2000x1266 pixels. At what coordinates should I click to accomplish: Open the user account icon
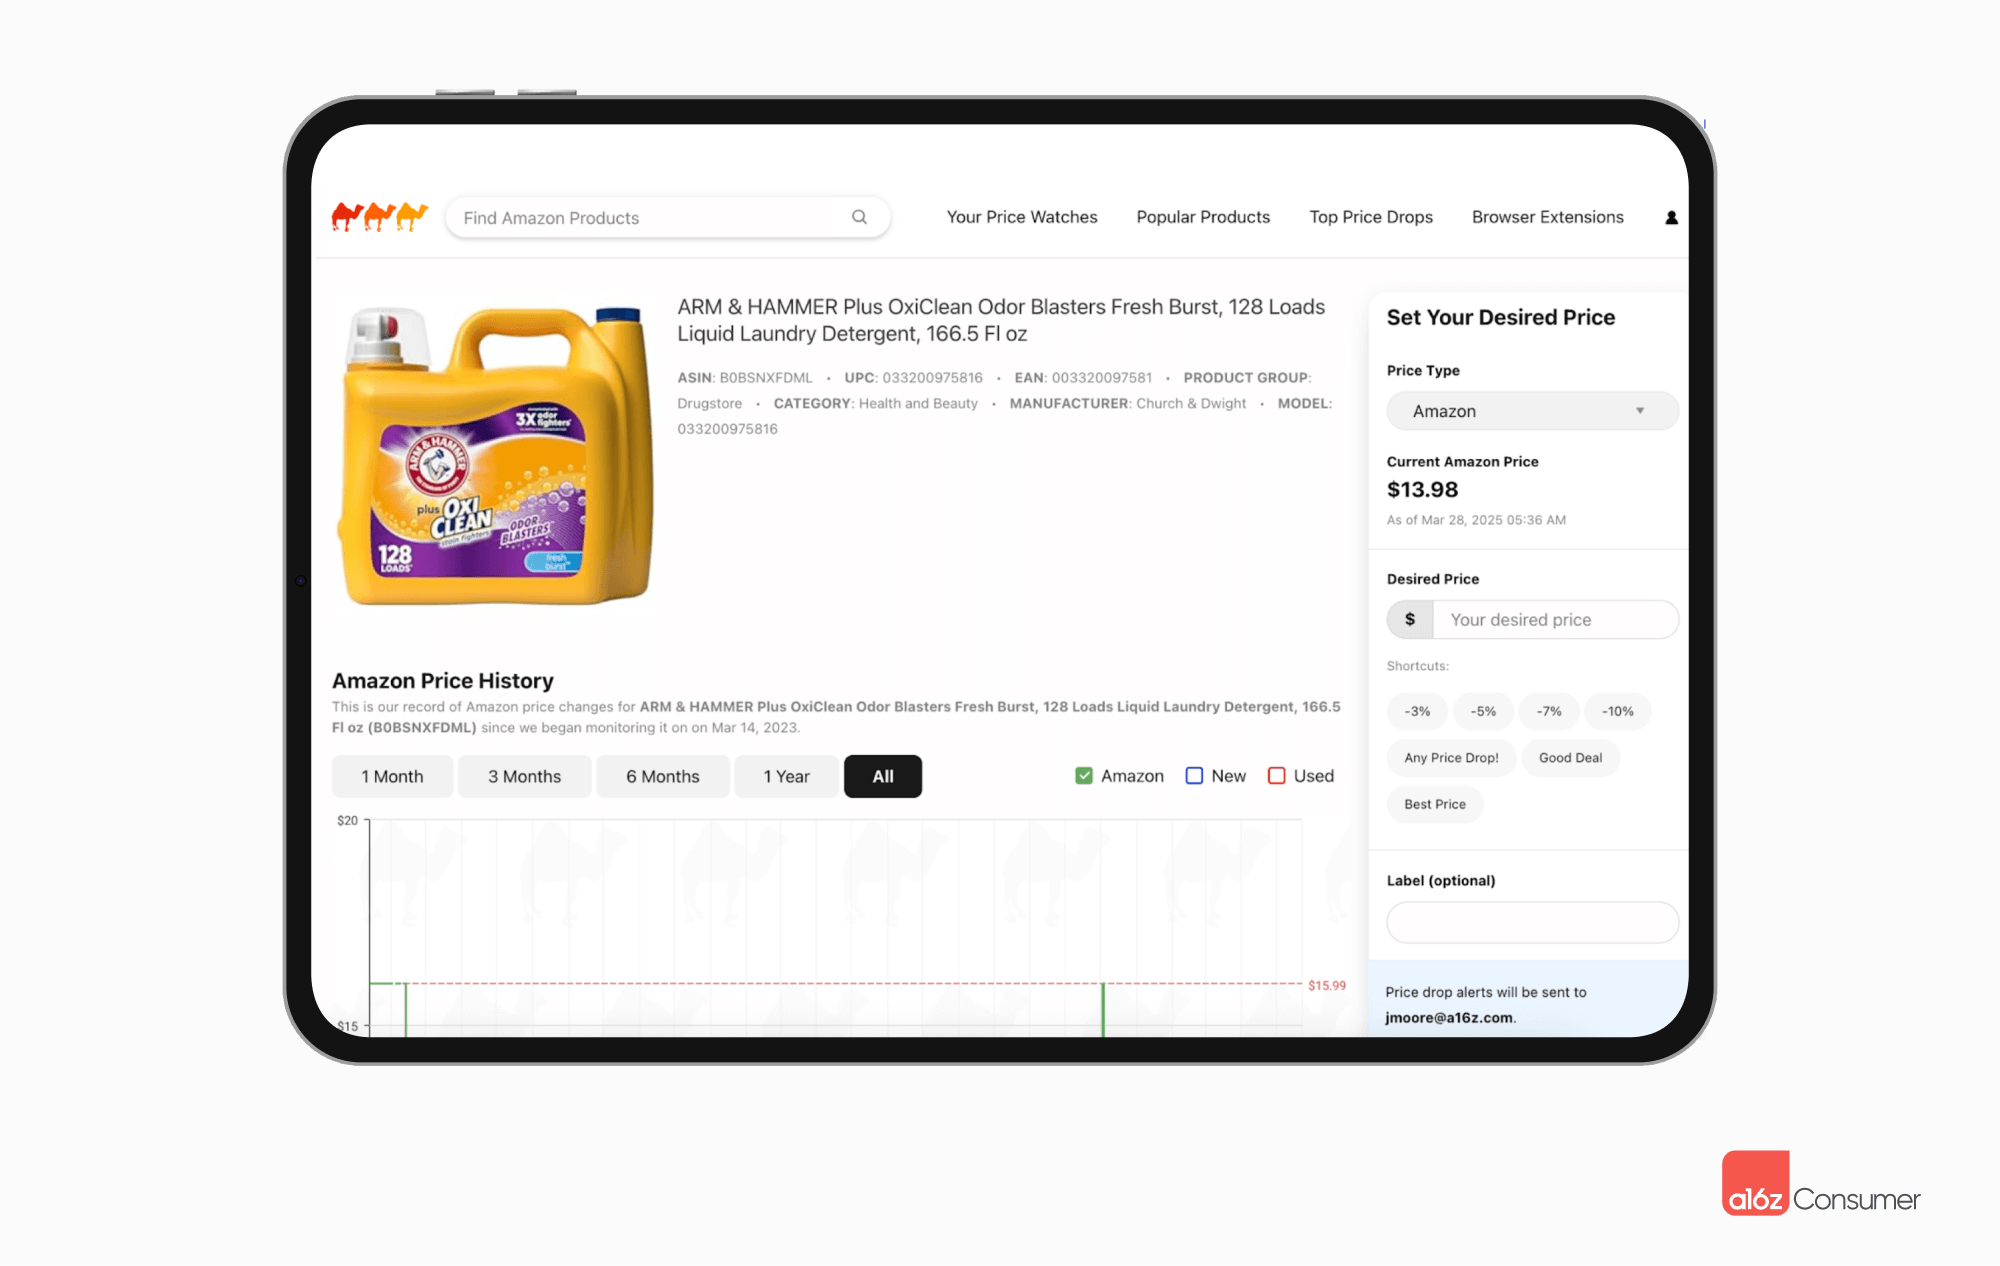(1671, 217)
